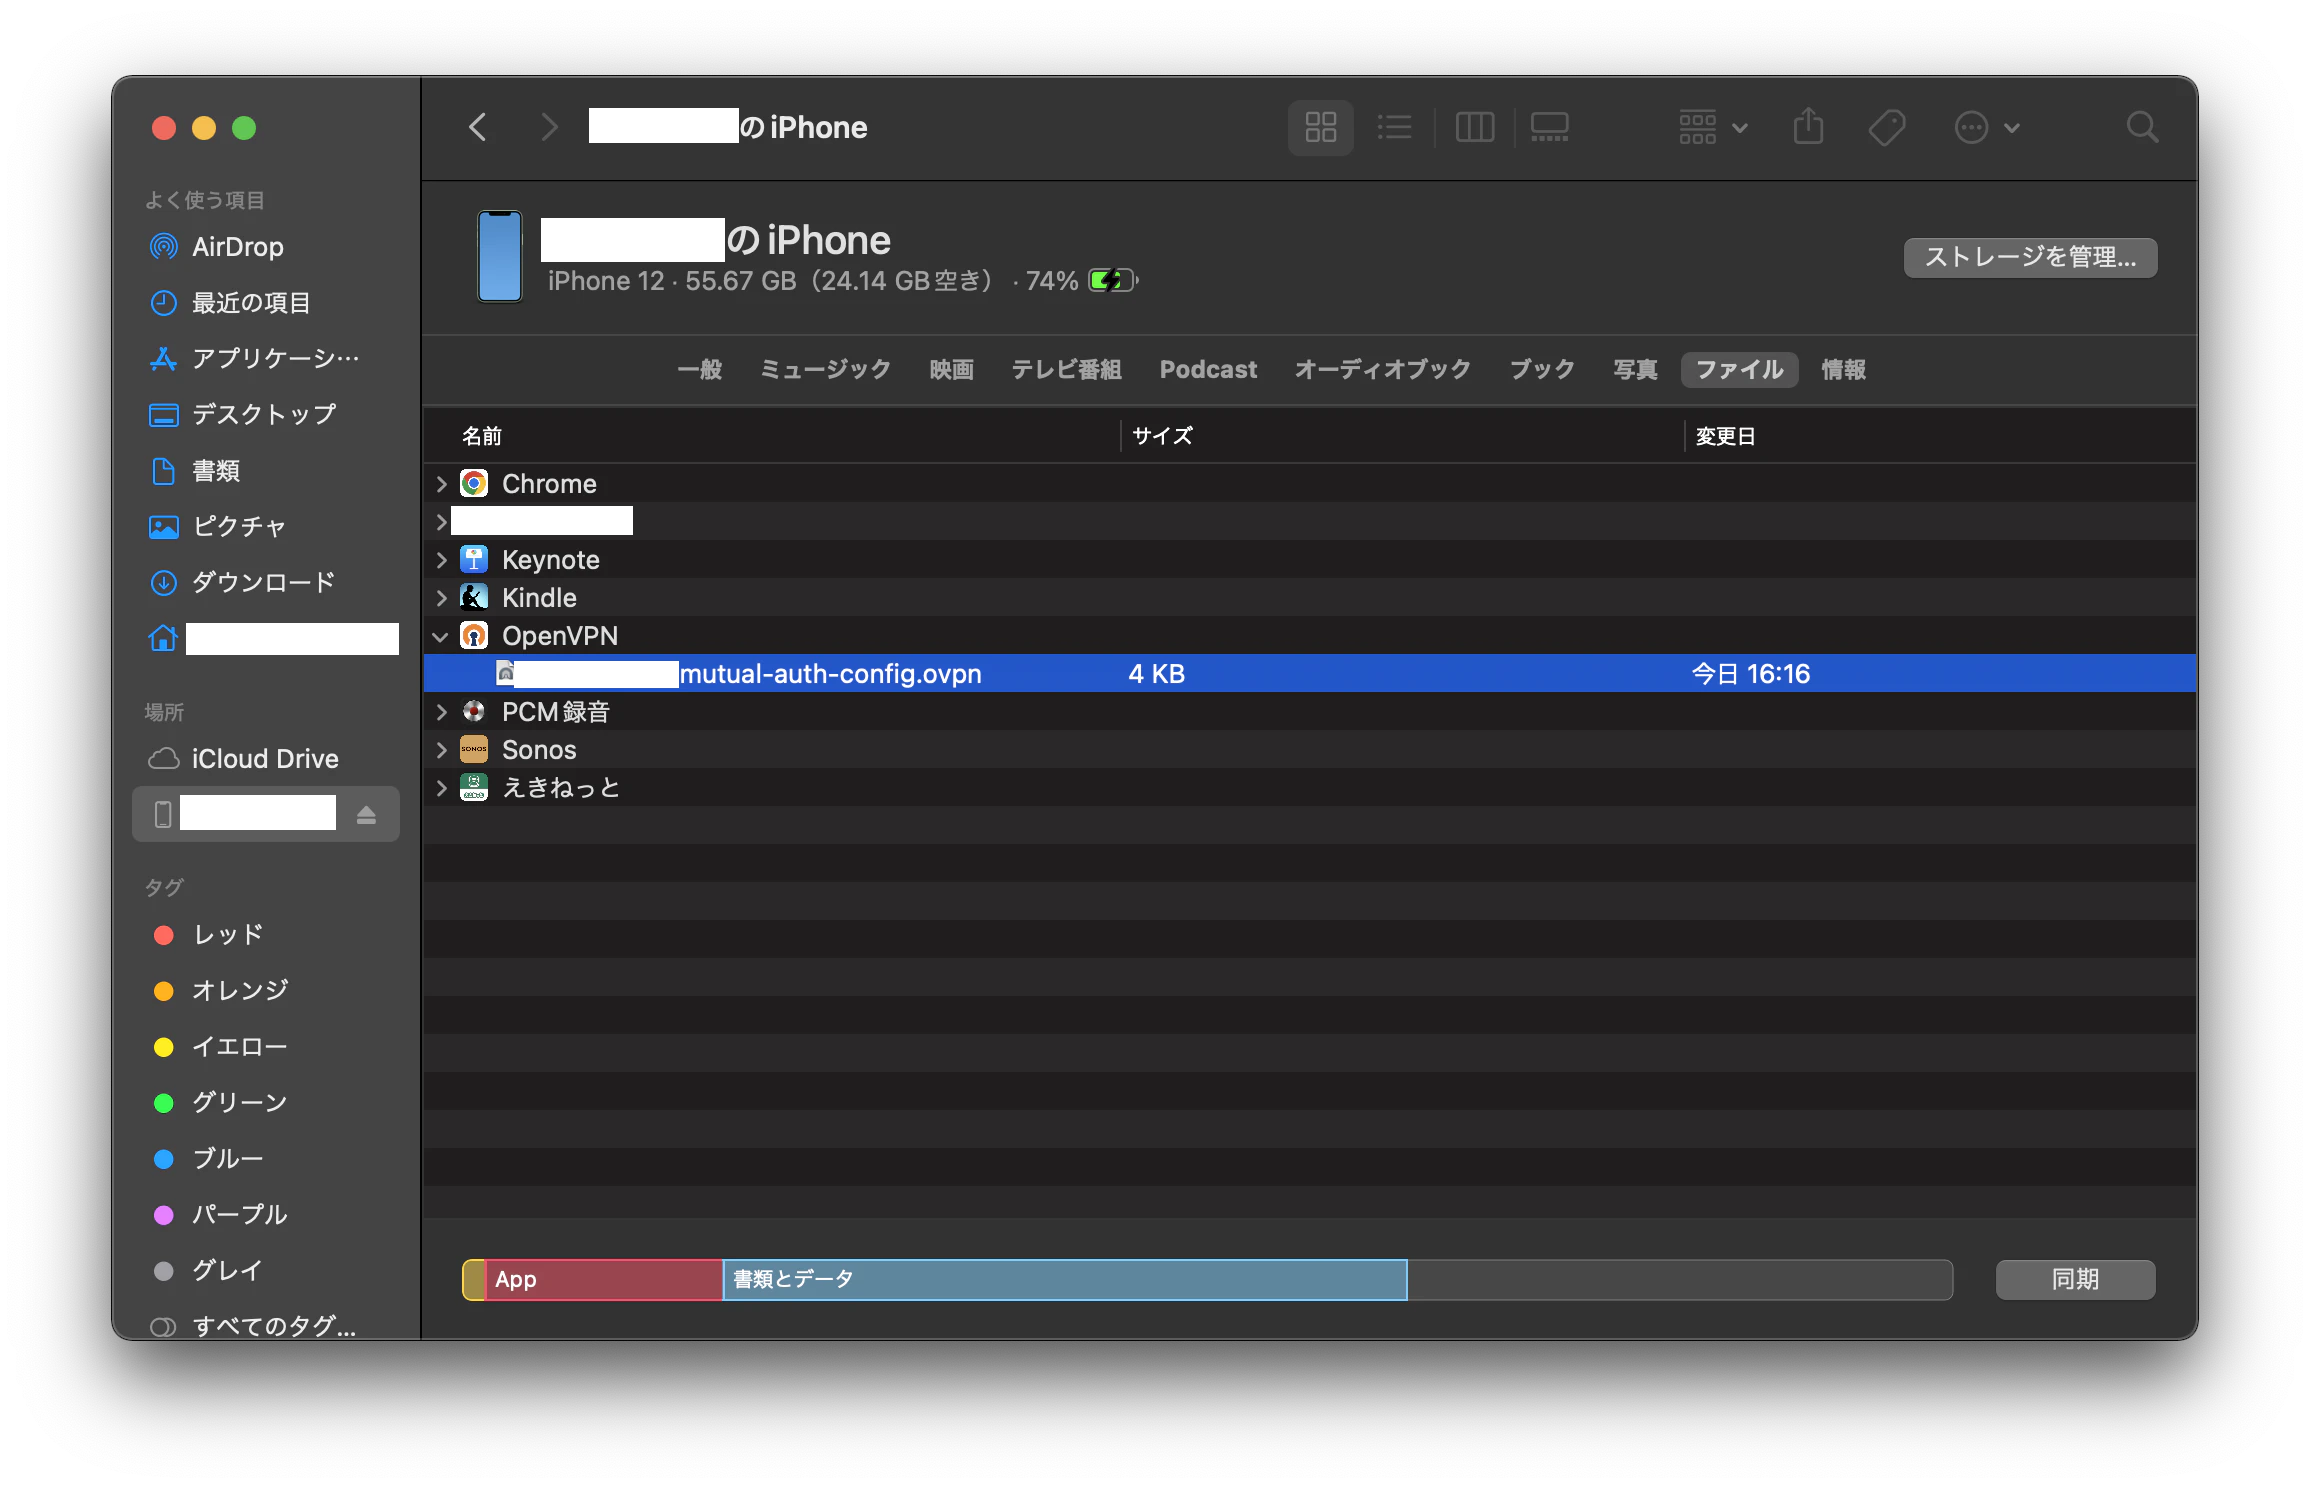The height and width of the screenshot is (1488, 2310).
Task: Switch to the テレビ番組 tab
Action: point(1066,370)
